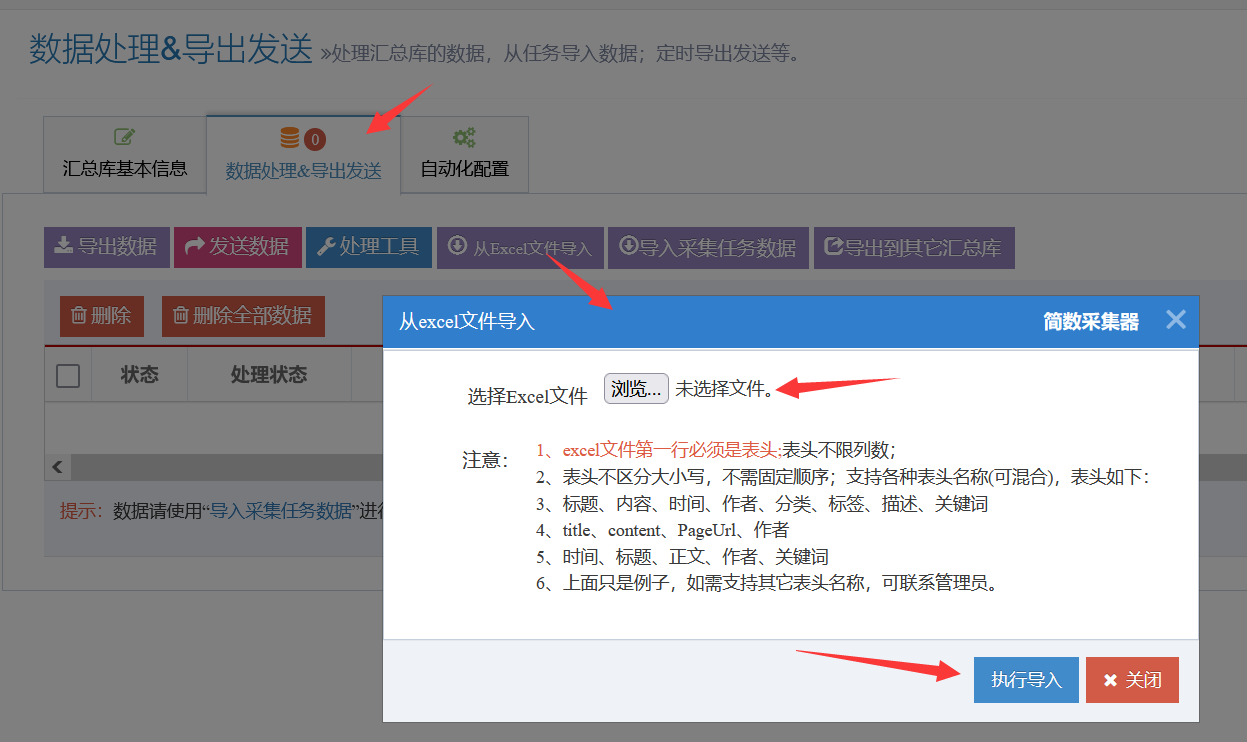Click the red 提示: label
This screenshot has width=1247, height=742.
(x=82, y=511)
